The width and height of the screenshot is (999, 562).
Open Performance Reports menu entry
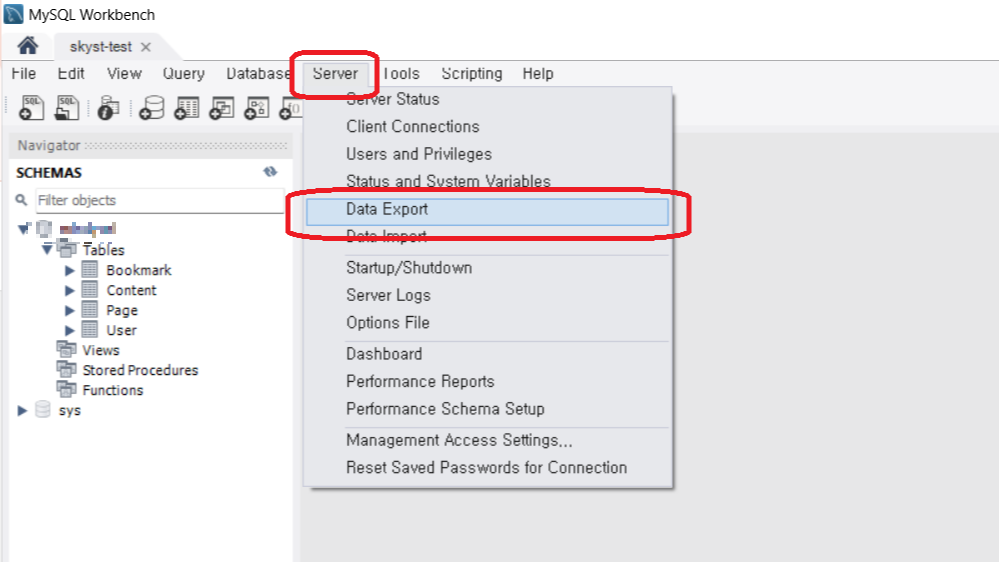coord(487,381)
